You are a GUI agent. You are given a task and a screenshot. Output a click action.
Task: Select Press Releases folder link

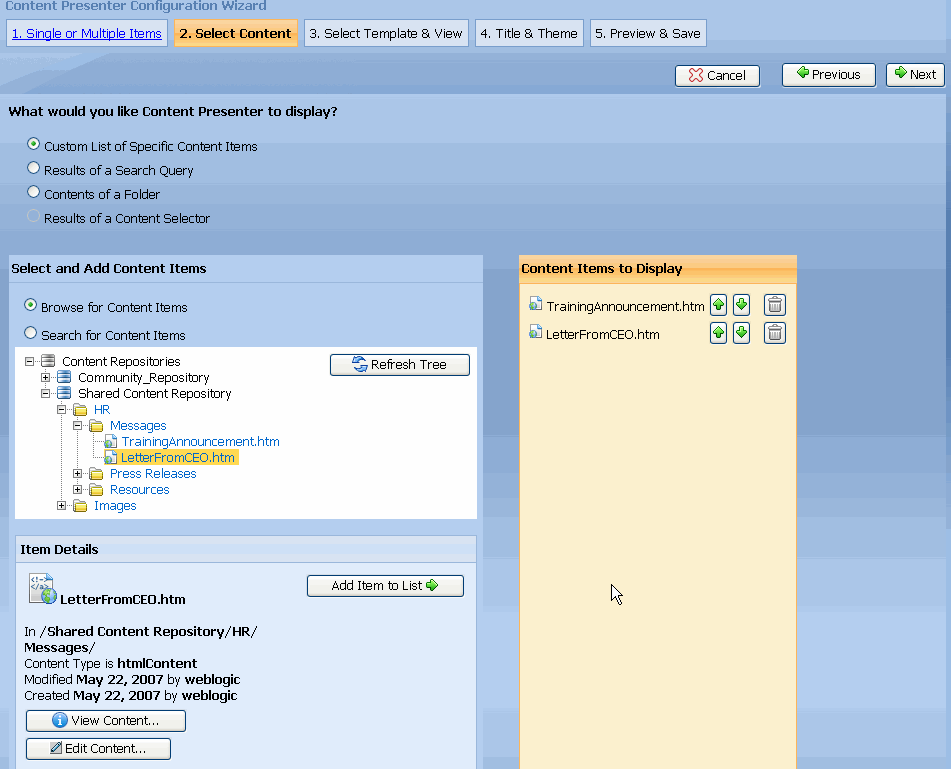point(153,474)
